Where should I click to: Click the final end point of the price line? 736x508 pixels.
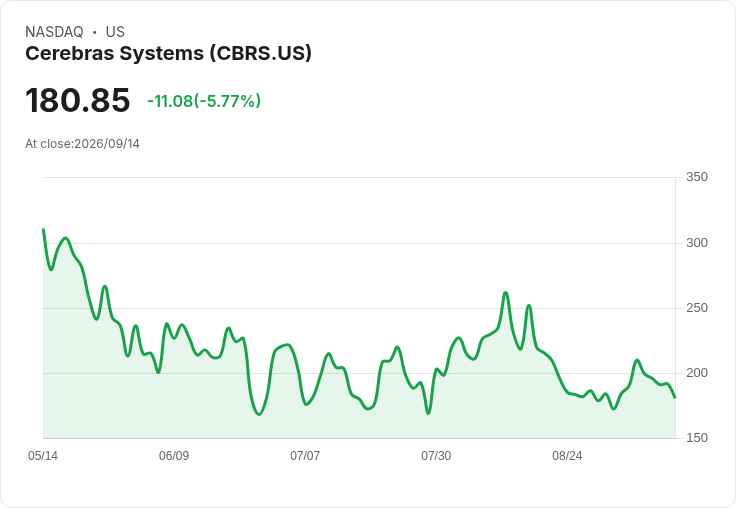tap(675, 397)
